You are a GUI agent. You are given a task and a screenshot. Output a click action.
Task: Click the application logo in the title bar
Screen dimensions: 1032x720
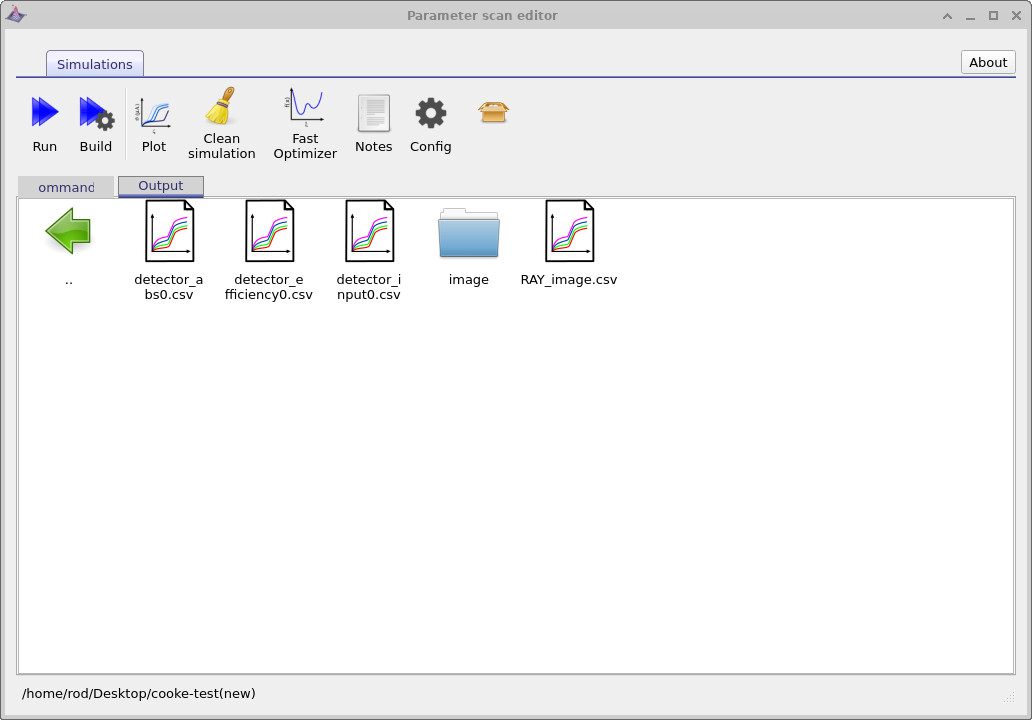pos(17,15)
